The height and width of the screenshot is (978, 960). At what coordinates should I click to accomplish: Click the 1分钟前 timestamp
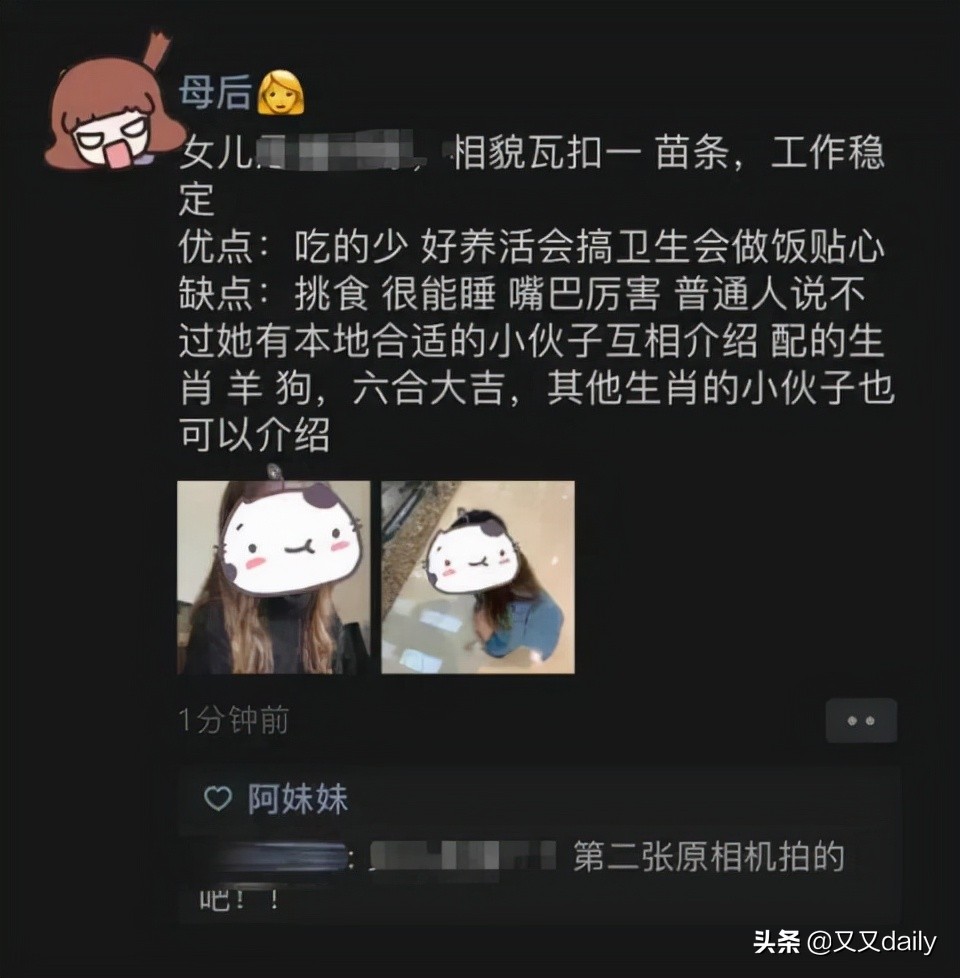click(x=234, y=720)
